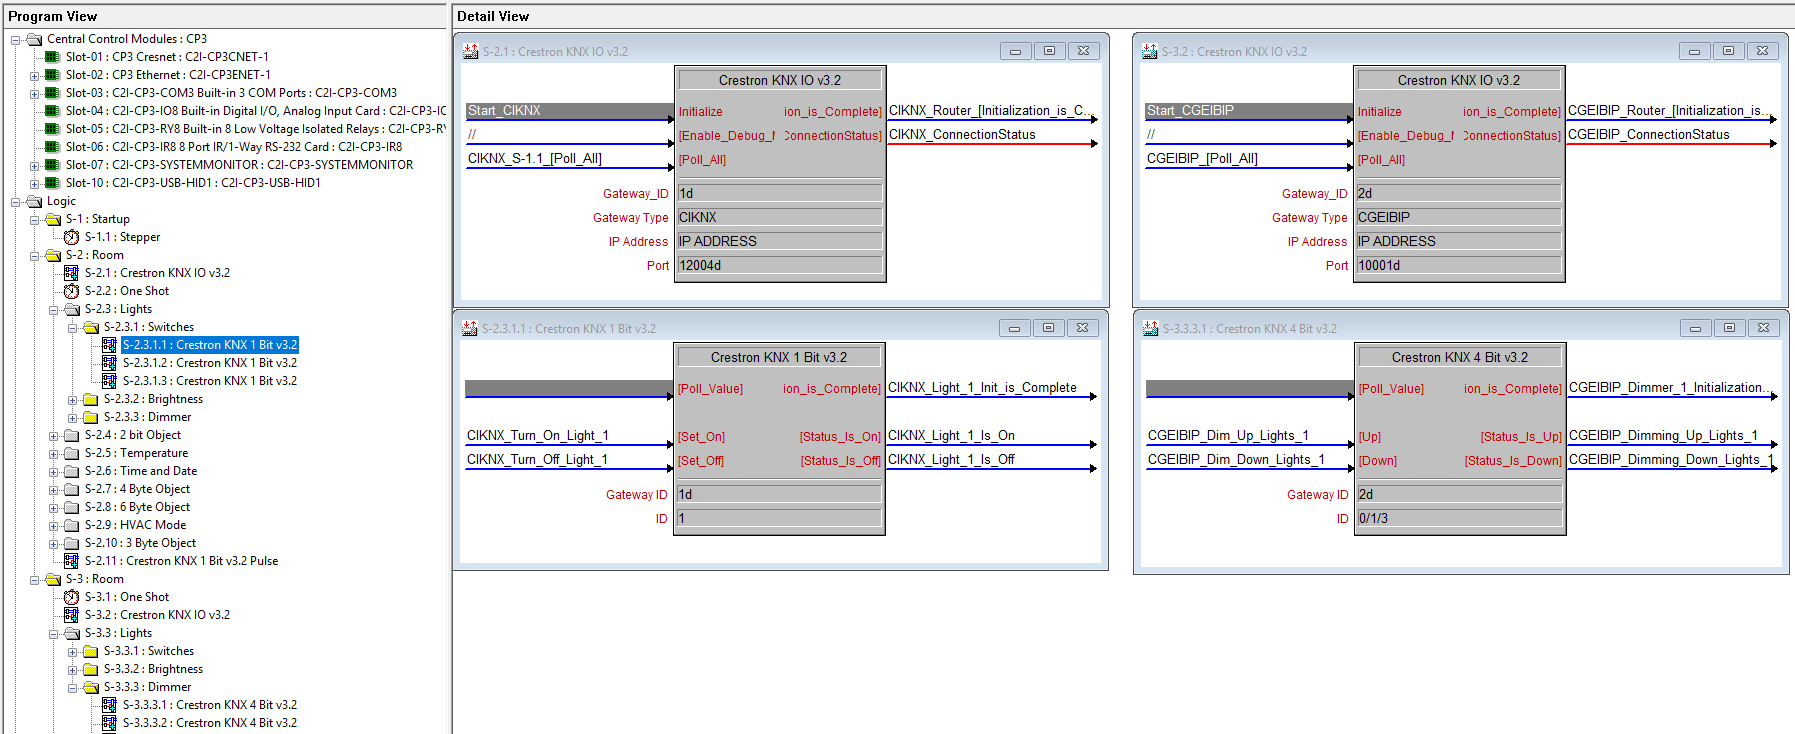Click the S-2.5 Temperature folder icon

tap(72, 453)
